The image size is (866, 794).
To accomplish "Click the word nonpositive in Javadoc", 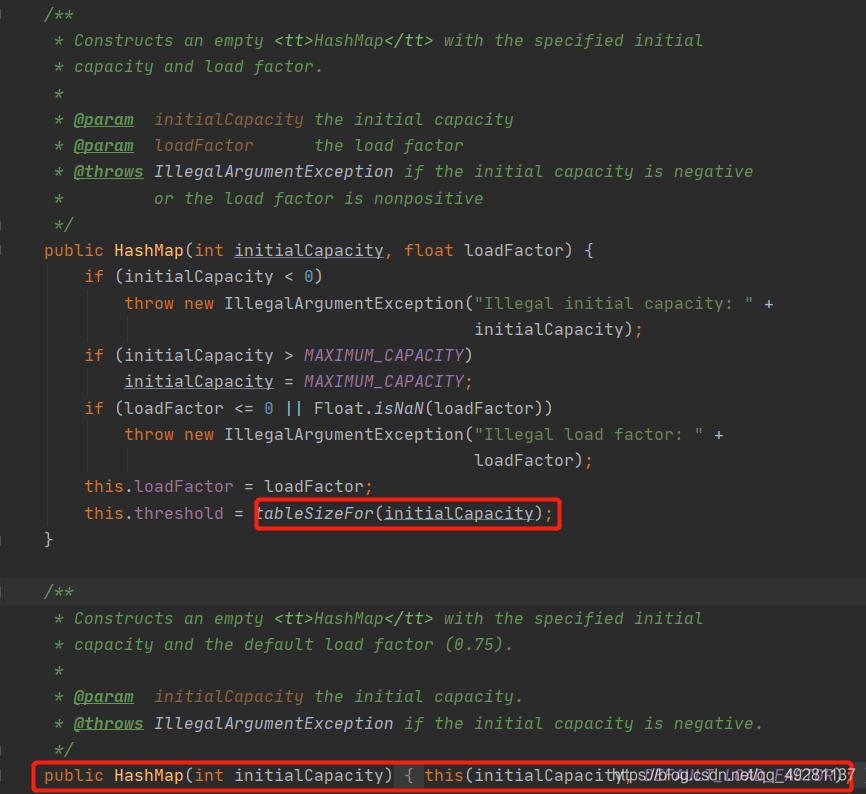I will 429,198.
